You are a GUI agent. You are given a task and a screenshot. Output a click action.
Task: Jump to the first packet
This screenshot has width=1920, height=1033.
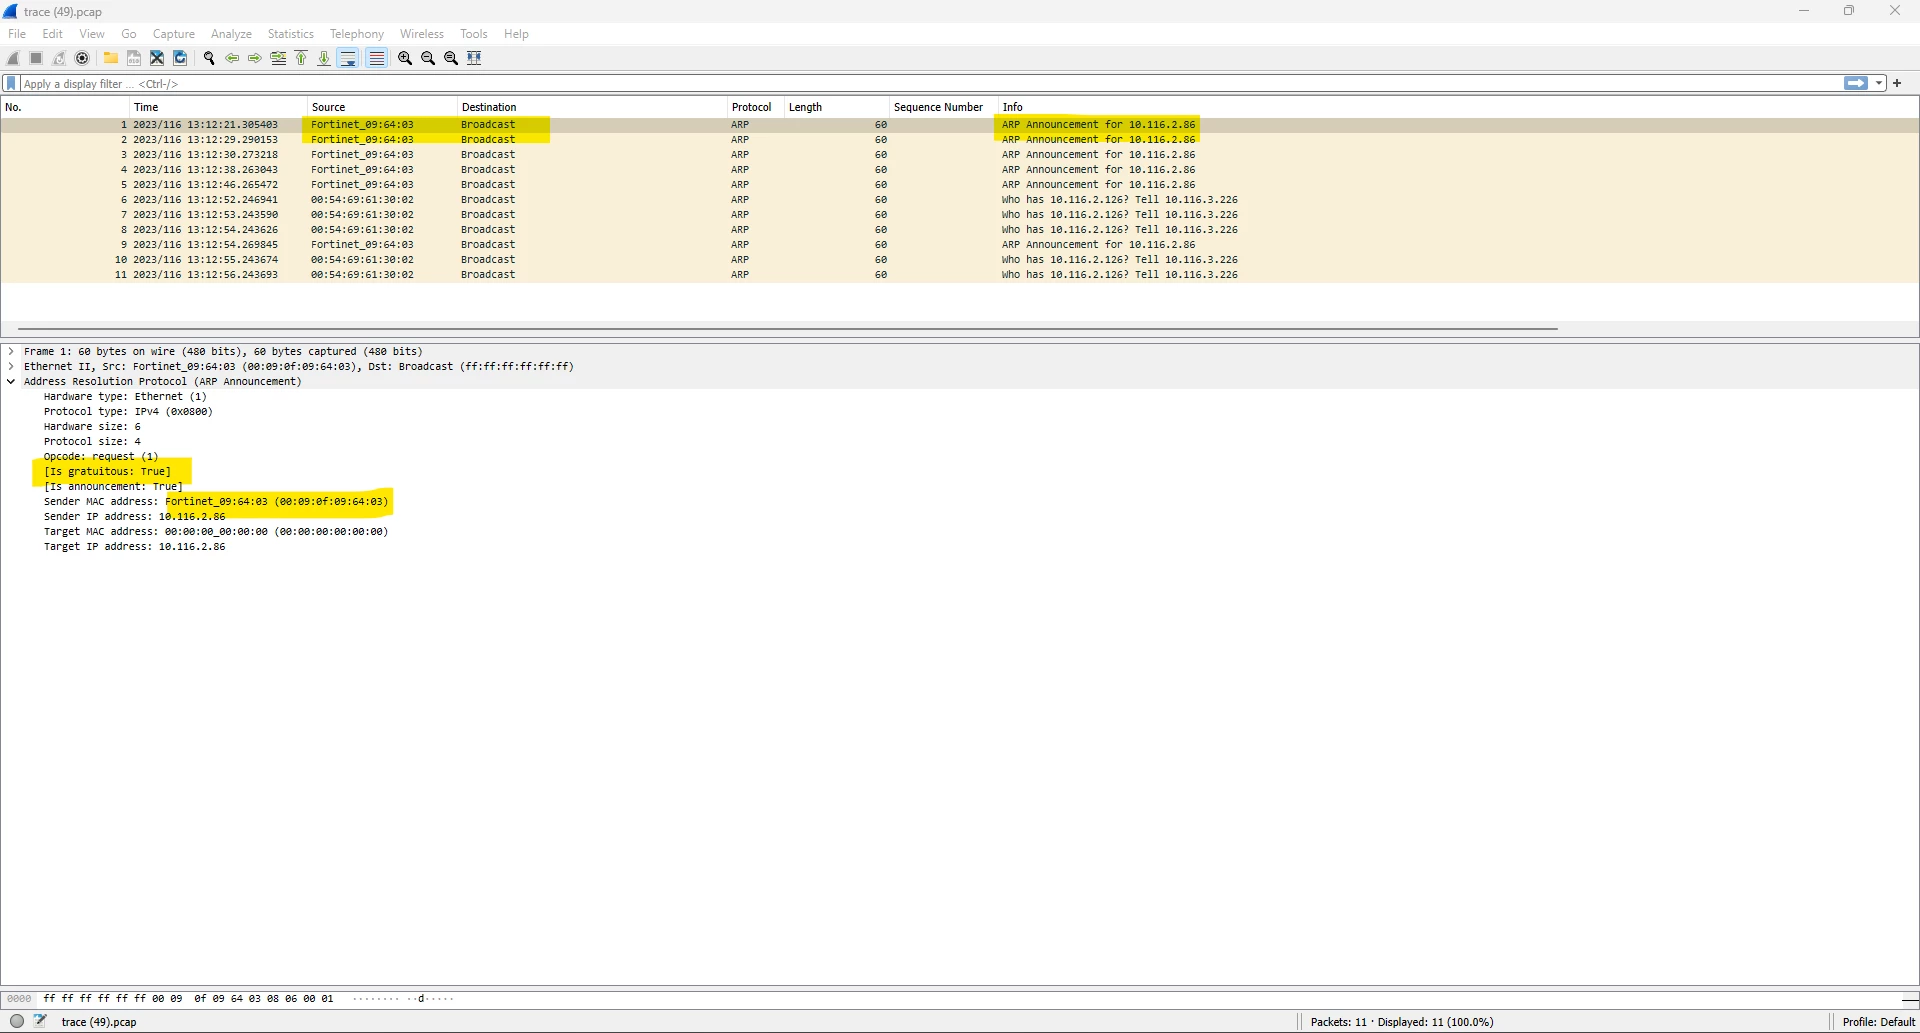301,58
